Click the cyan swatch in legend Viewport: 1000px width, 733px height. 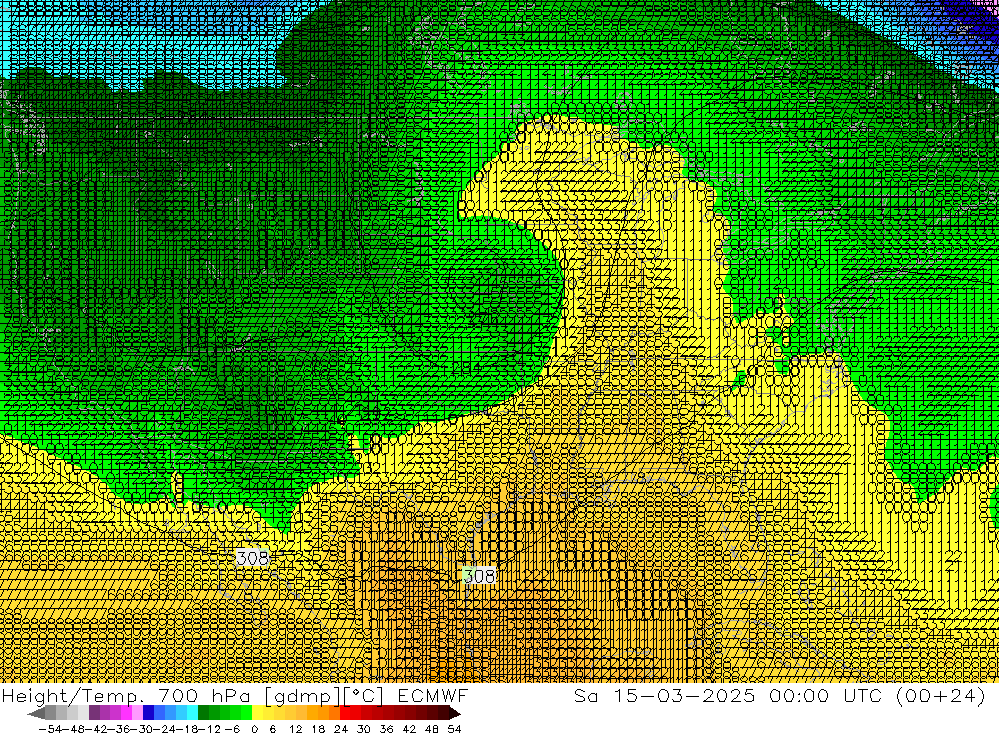pos(192,713)
